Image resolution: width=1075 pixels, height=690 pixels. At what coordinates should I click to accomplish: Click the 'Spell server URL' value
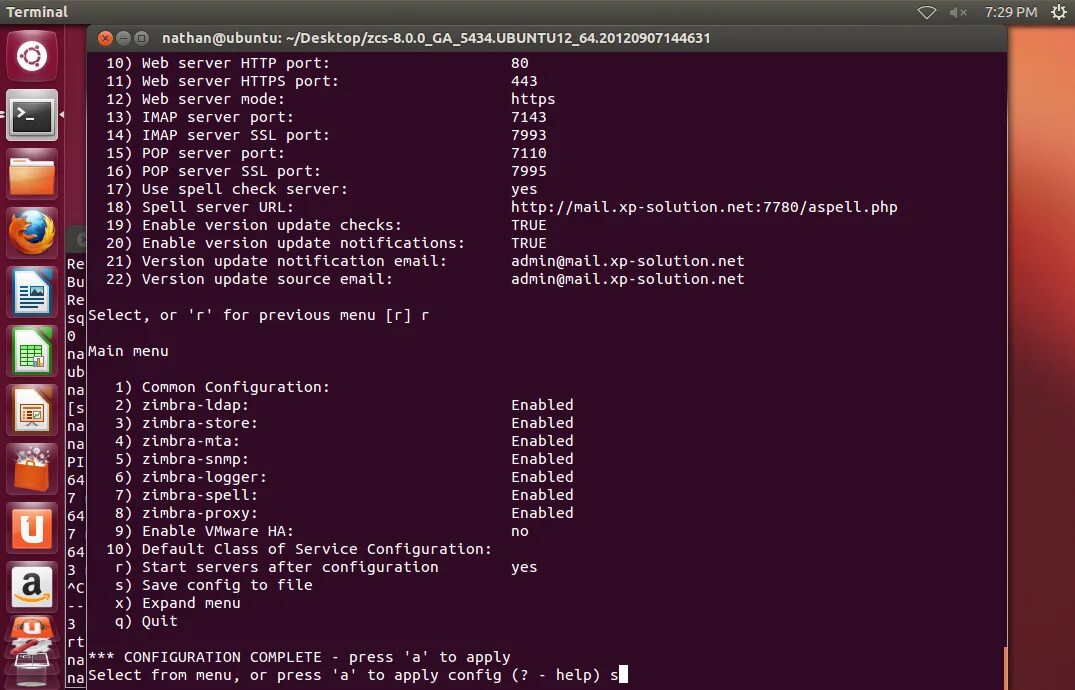pyautogui.click(x=704, y=207)
